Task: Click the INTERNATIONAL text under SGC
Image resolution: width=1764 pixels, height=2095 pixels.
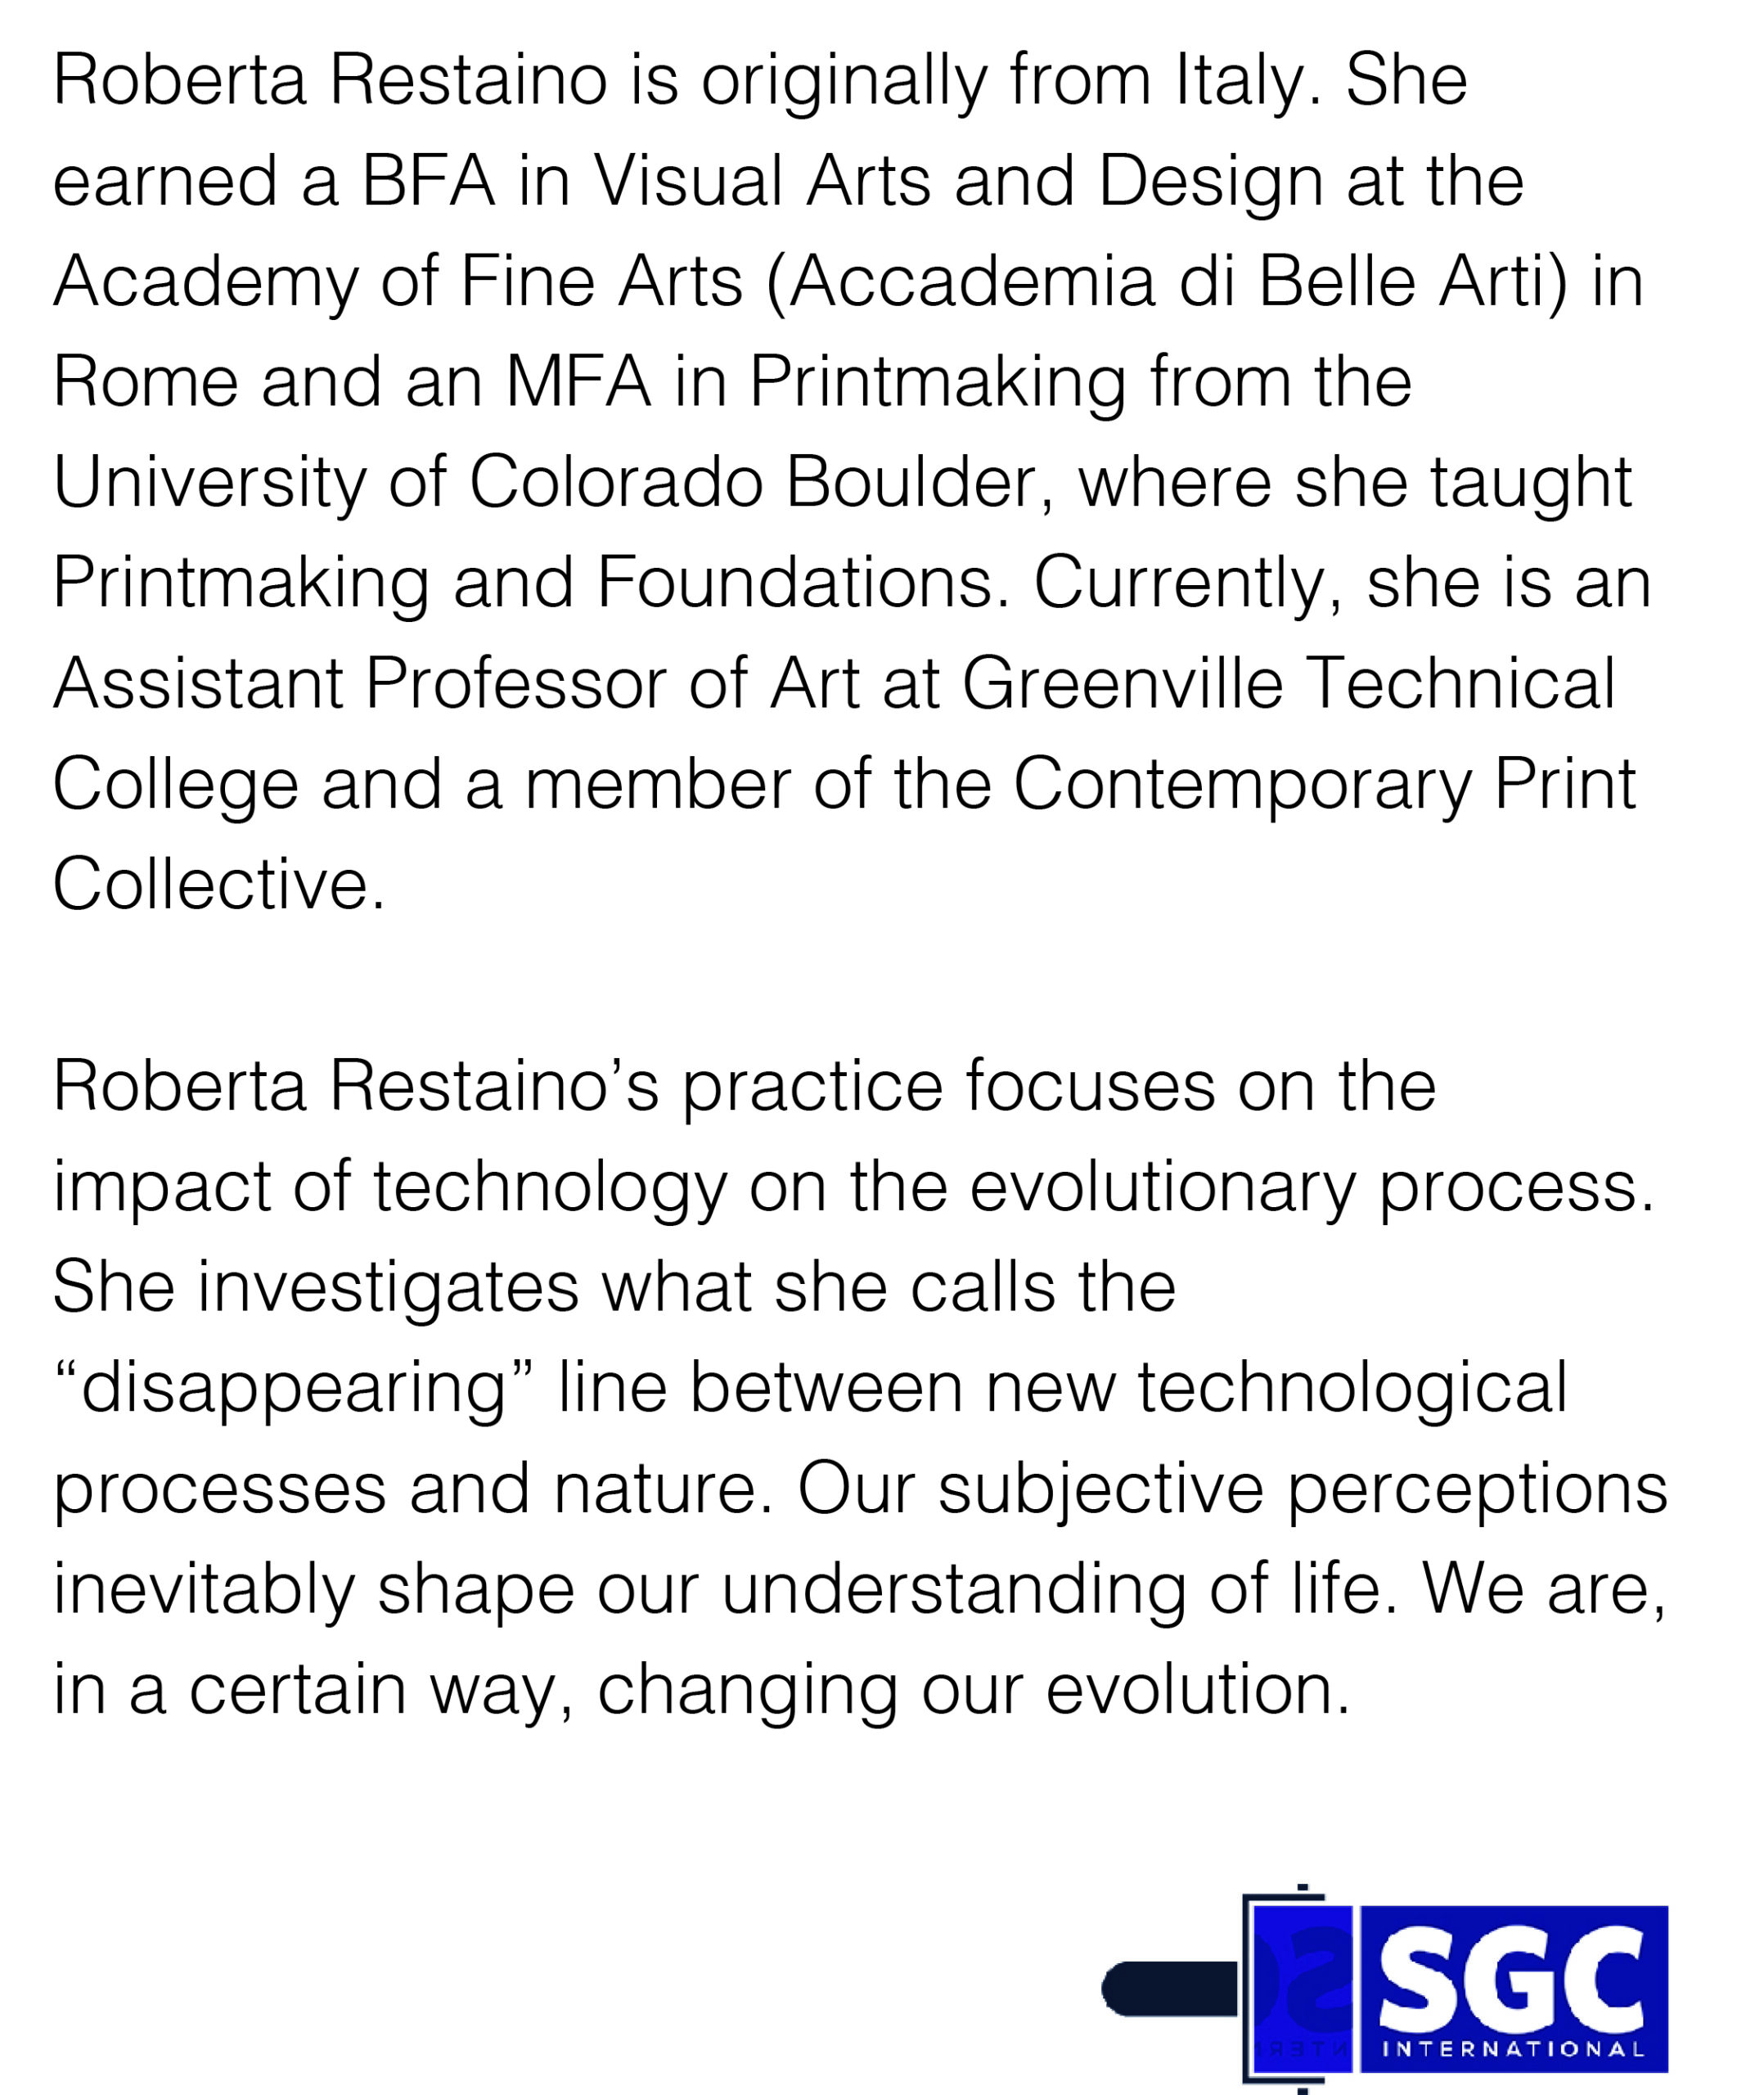Action: [x=1513, y=2049]
